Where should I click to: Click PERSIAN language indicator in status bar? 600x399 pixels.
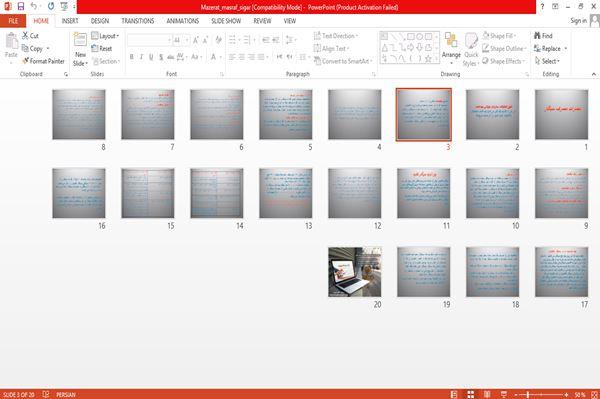(x=66, y=394)
